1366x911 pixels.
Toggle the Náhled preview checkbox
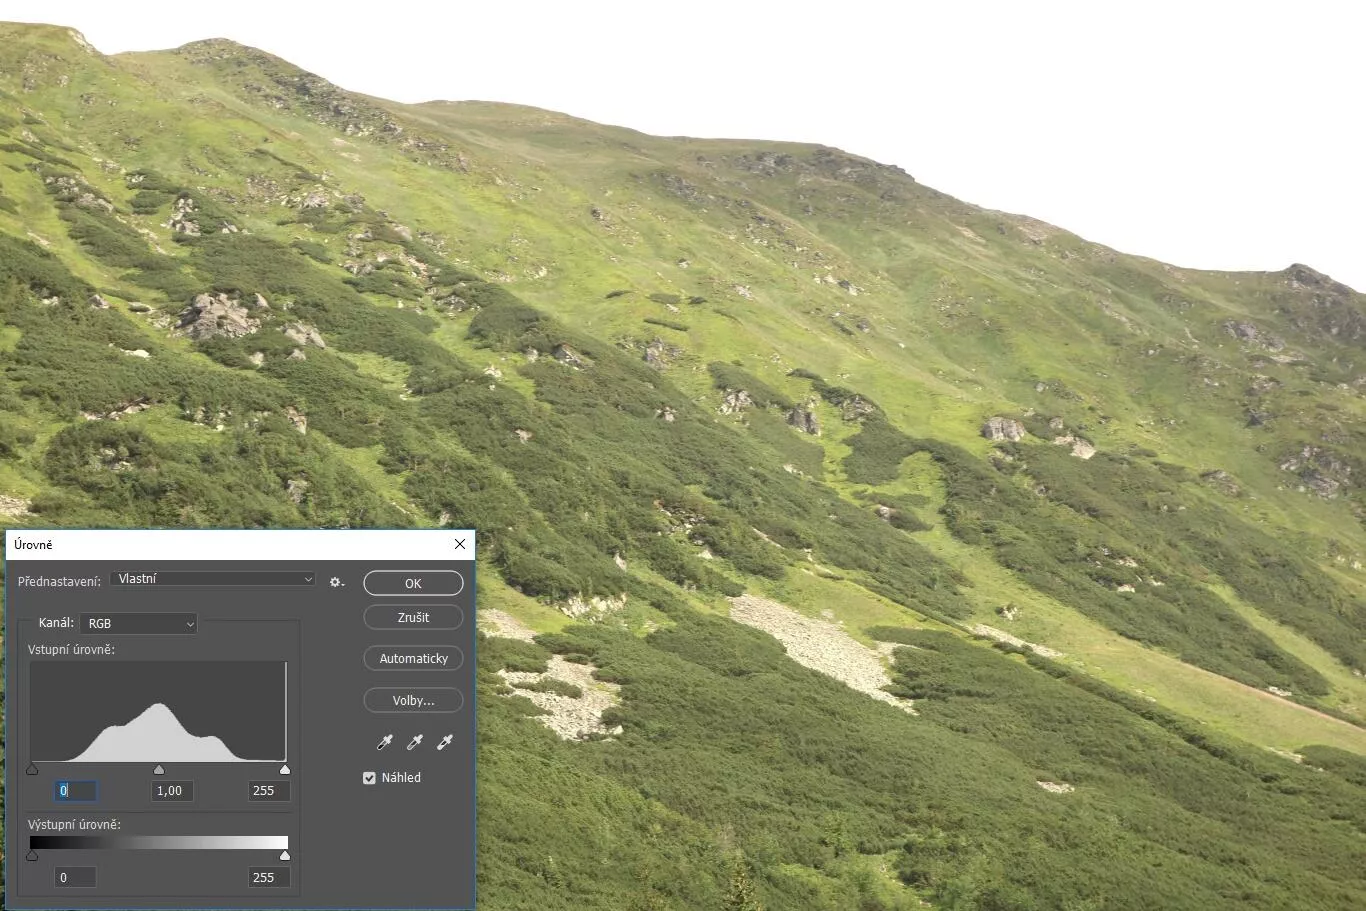(x=369, y=778)
